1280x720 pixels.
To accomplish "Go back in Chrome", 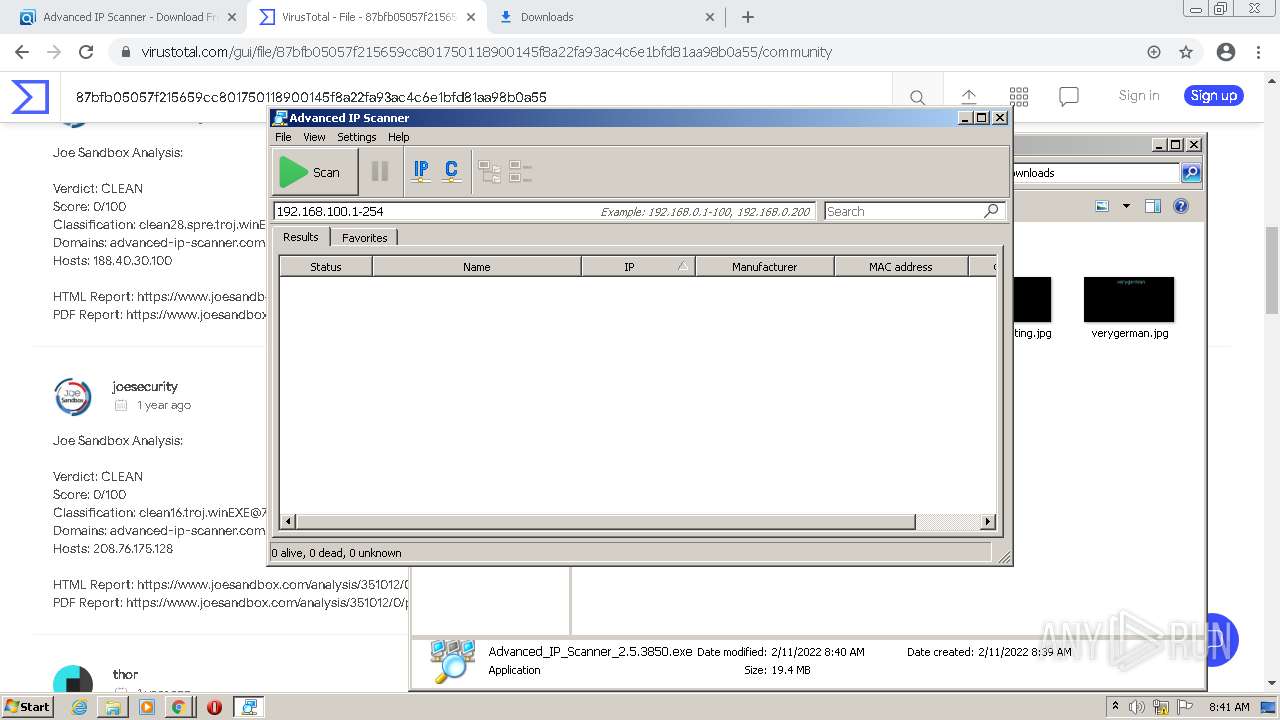I will [22, 52].
